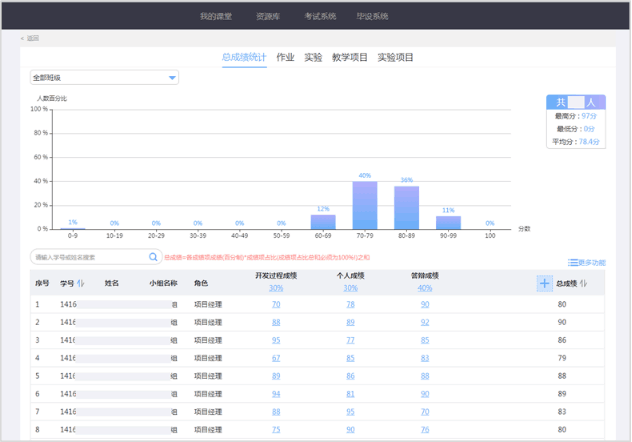Screen dimensions: 632x442
Task: Switch to 实验 tab
Action: (x=313, y=58)
